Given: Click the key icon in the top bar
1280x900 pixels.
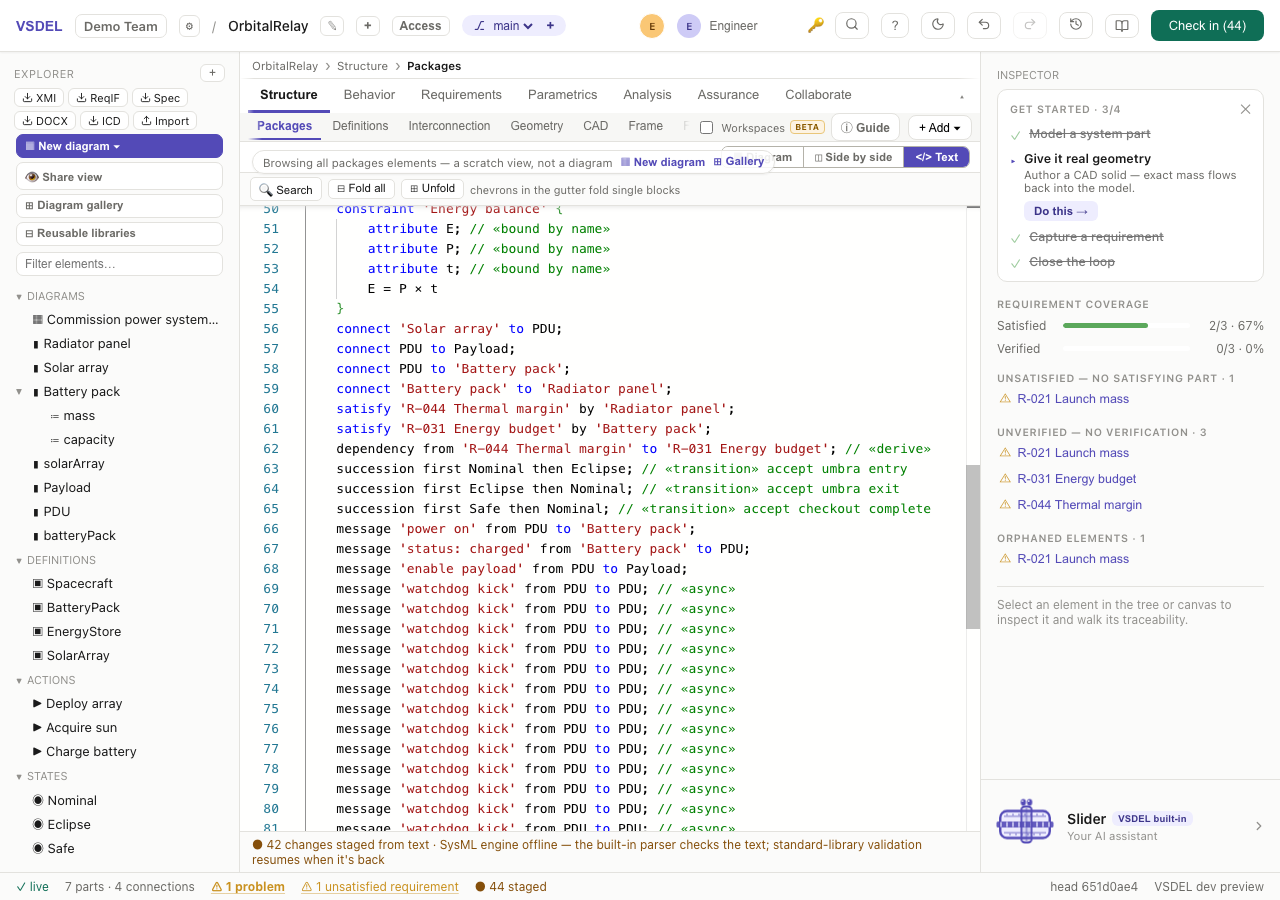Looking at the screenshot, I should point(816,26).
